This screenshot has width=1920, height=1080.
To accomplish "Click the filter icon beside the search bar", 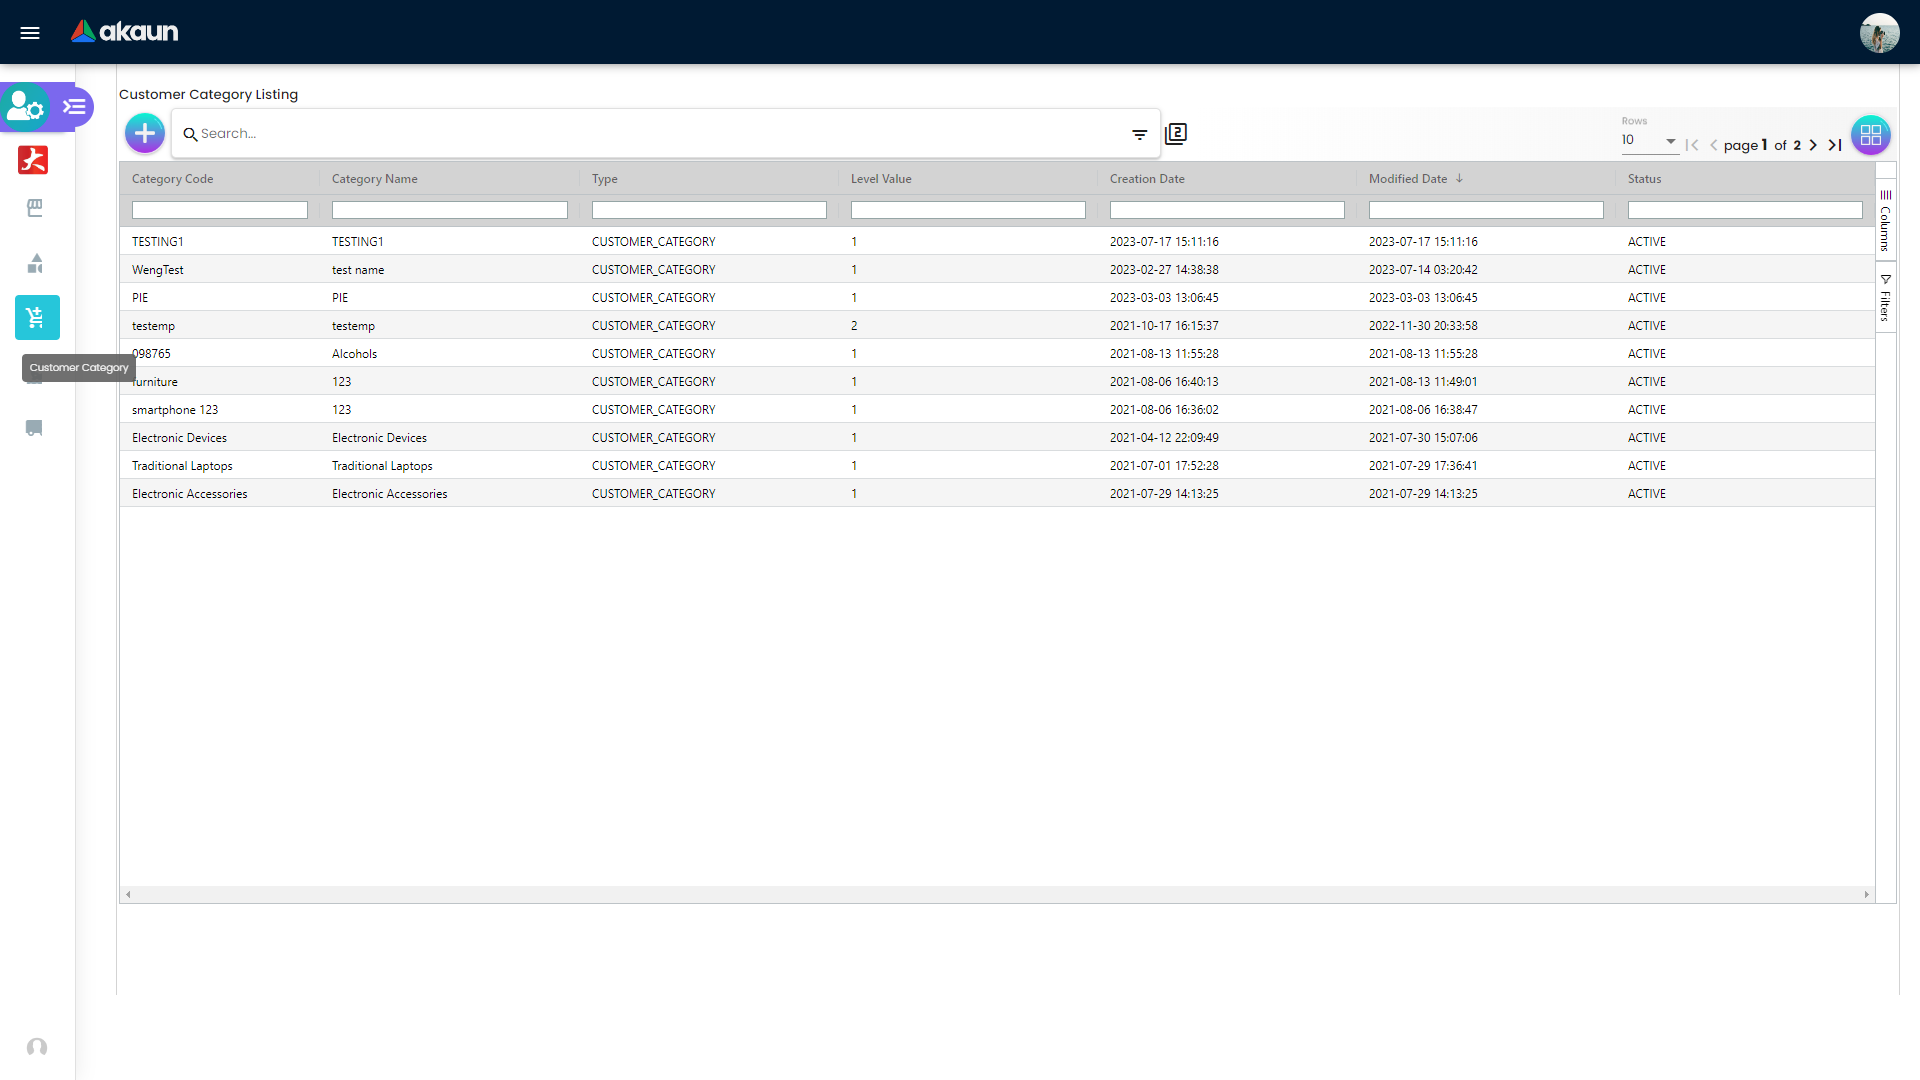I will (1140, 134).
